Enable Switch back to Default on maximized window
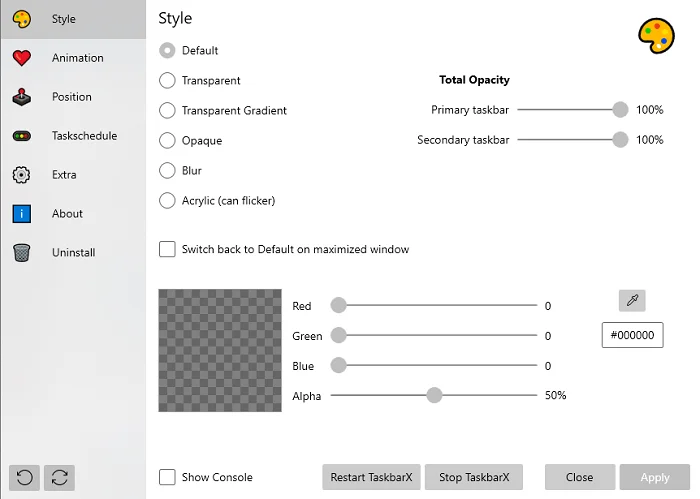This screenshot has height=499, width=700. pyautogui.click(x=167, y=249)
